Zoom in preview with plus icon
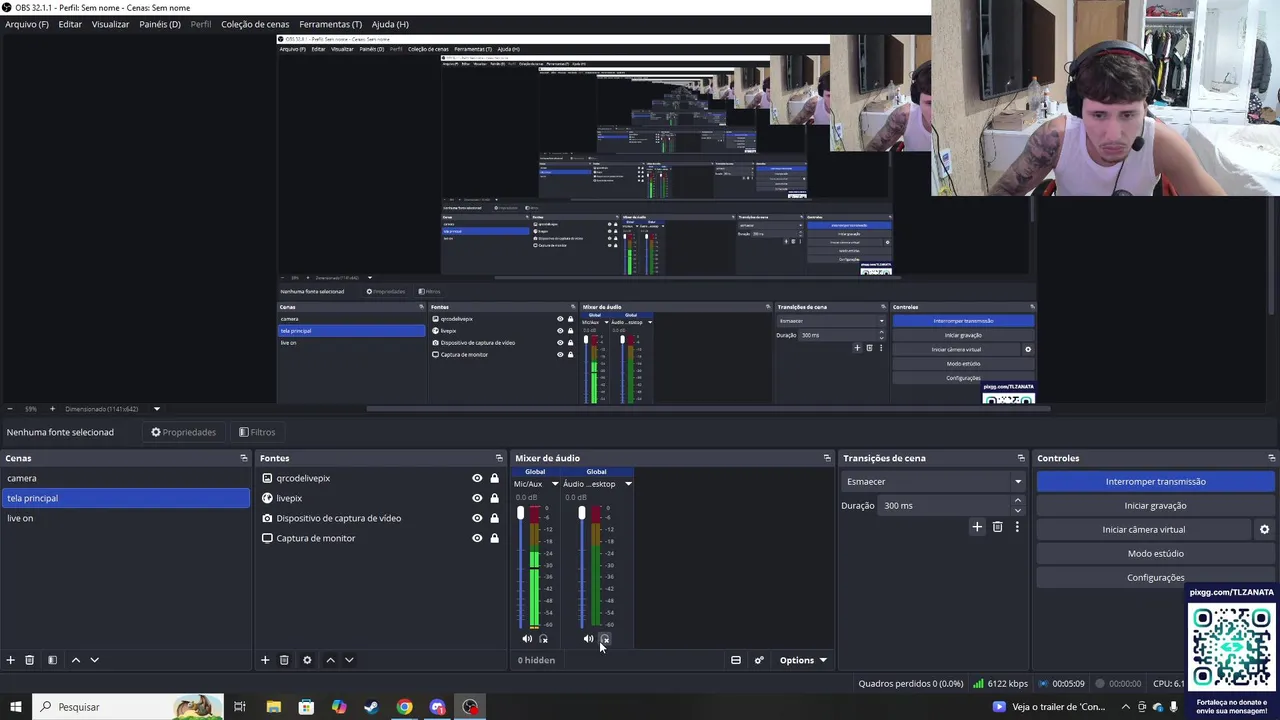 coord(52,409)
